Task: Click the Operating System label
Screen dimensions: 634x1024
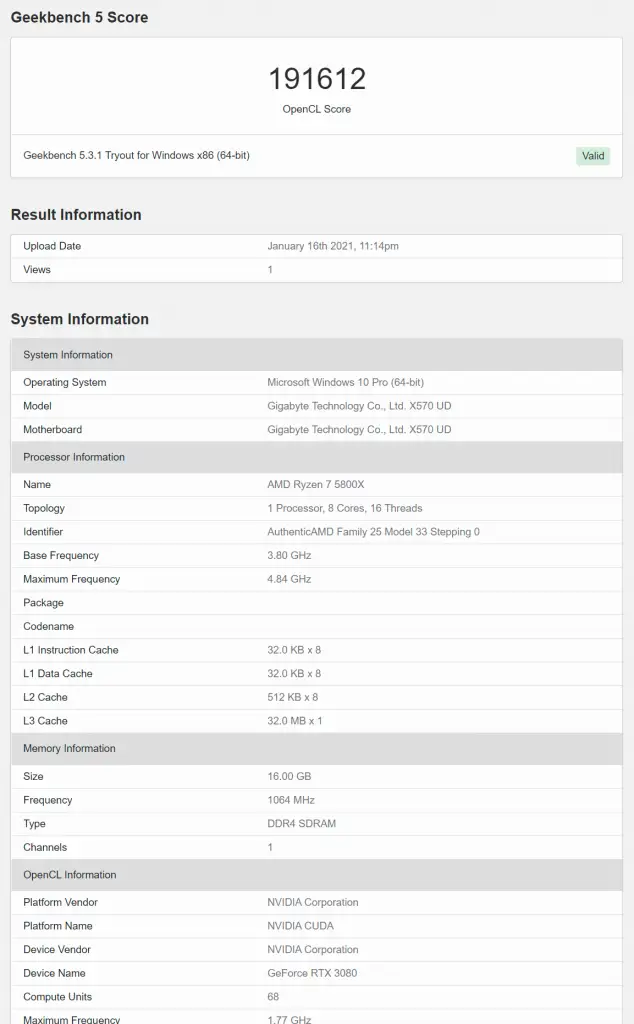Action: click(x=65, y=383)
